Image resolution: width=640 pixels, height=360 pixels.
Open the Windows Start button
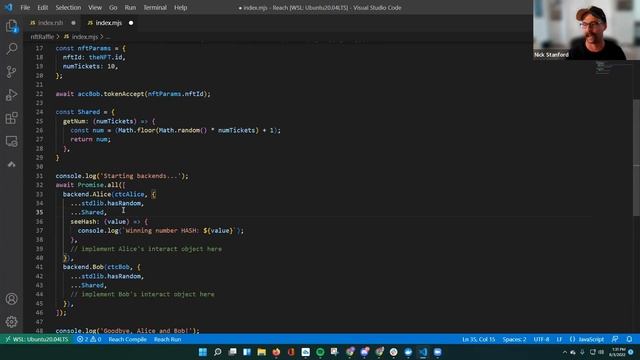click(202, 352)
